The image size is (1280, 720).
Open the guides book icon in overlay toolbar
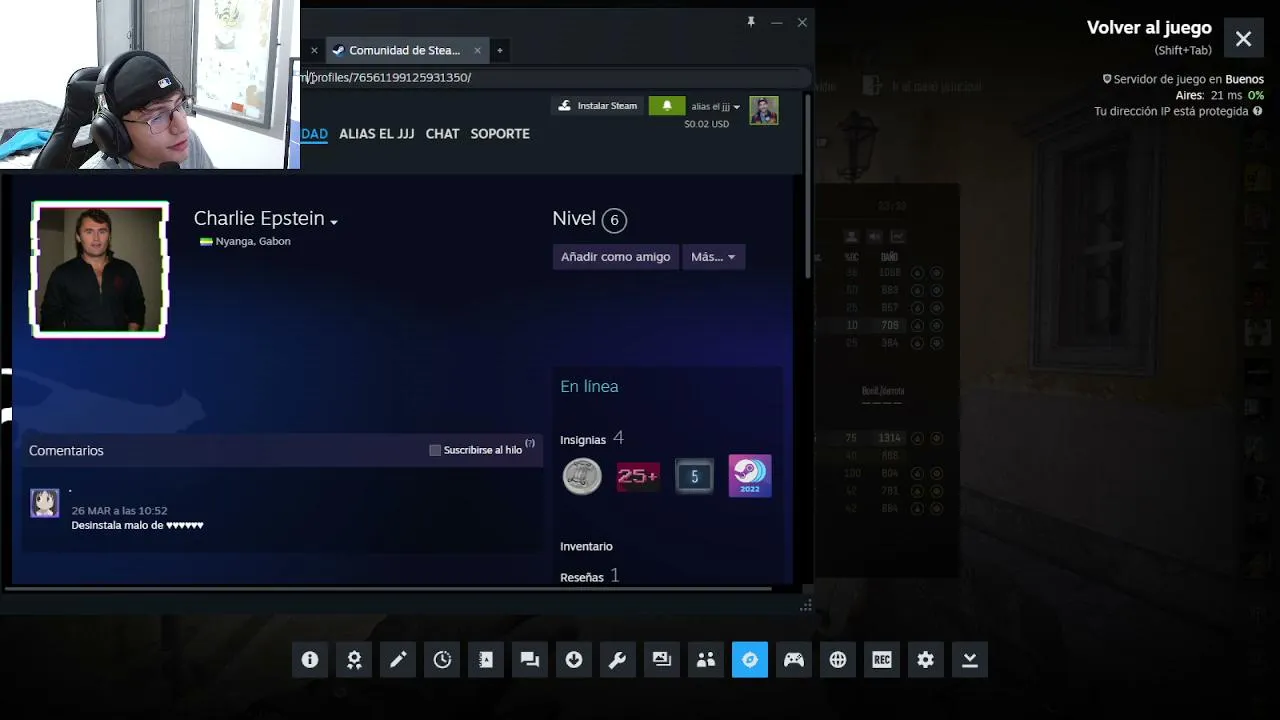486,660
